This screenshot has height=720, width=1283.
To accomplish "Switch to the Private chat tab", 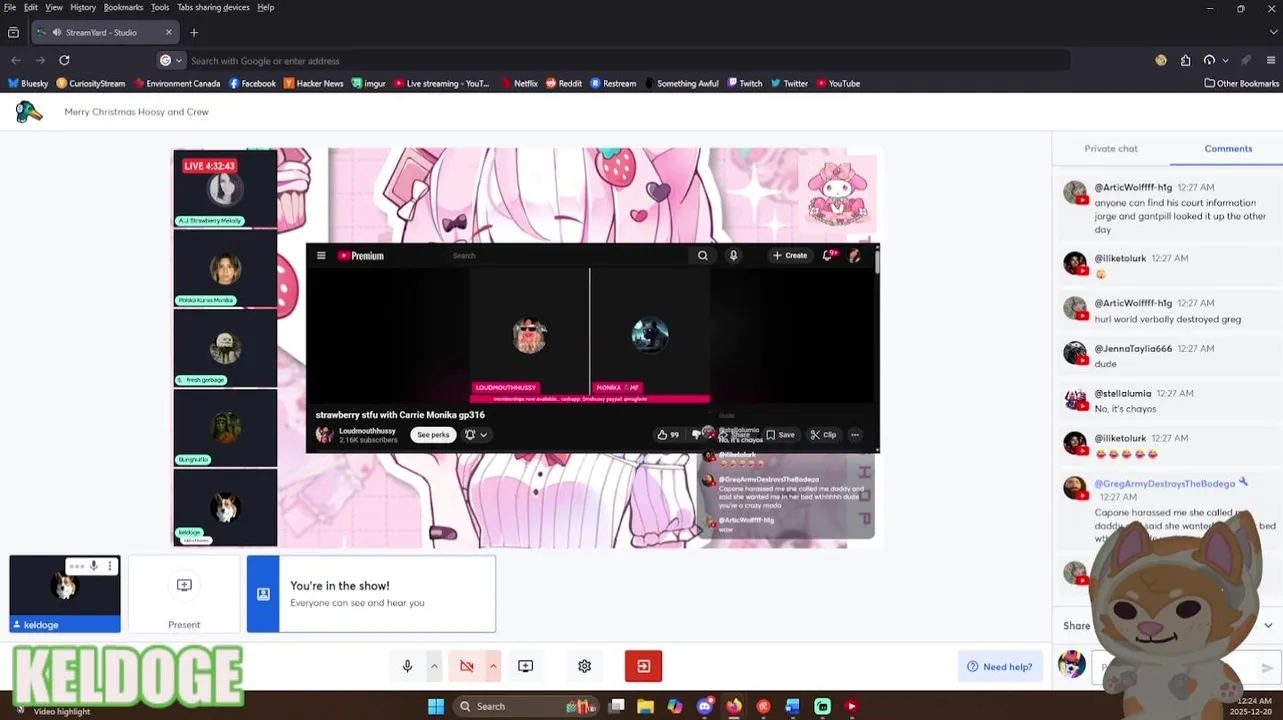I will (x=1111, y=148).
